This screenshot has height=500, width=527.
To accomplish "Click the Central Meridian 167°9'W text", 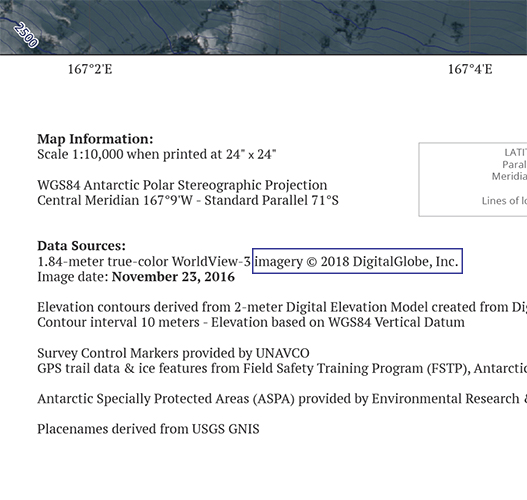I will pyautogui.click(x=115, y=200).
